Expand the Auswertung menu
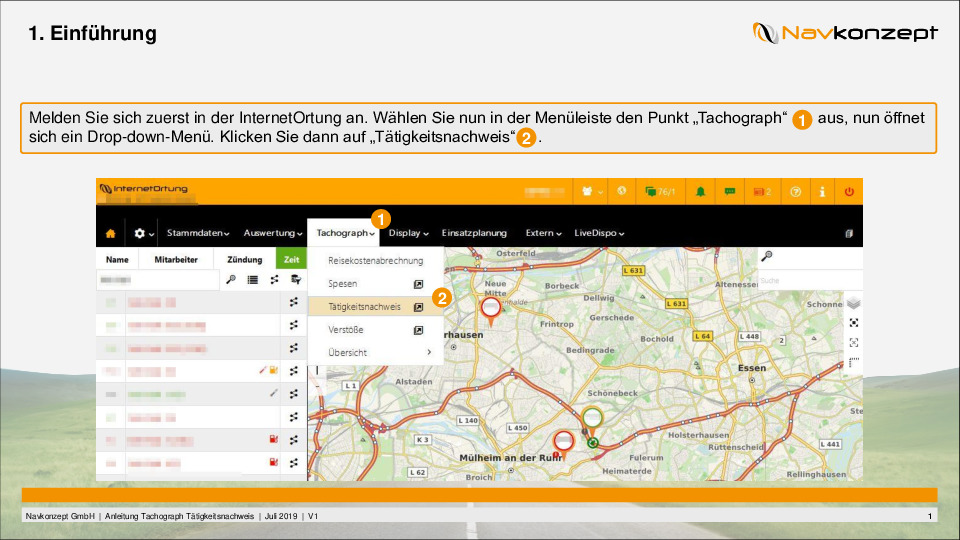The image size is (960, 540). (x=272, y=233)
